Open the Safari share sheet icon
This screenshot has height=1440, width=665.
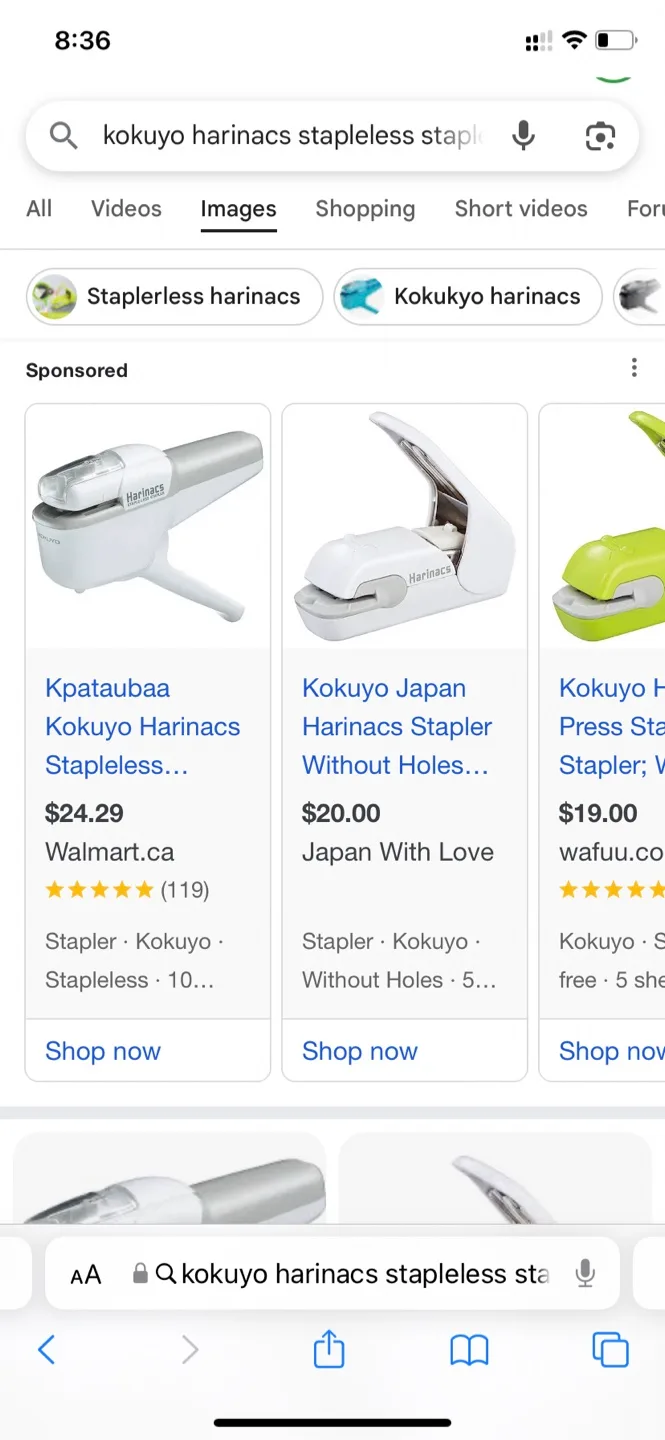pyautogui.click(x=329, y=1349)
